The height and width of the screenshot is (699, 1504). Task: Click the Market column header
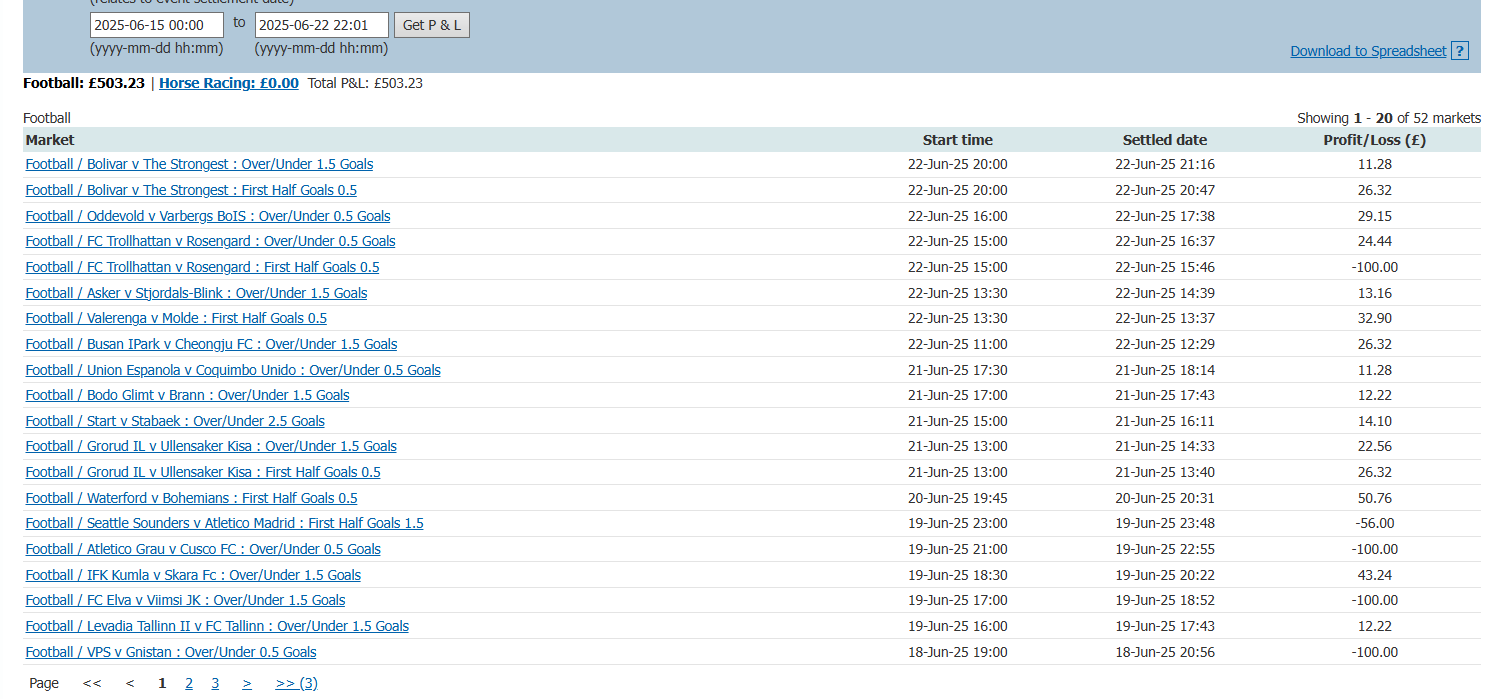point(50,140)
